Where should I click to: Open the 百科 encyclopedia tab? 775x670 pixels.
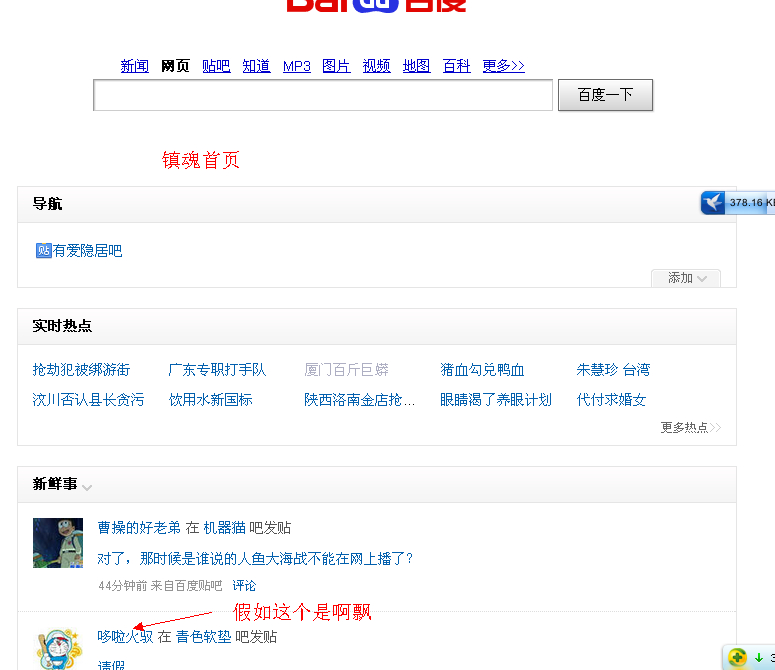click(x=456, y=66)
